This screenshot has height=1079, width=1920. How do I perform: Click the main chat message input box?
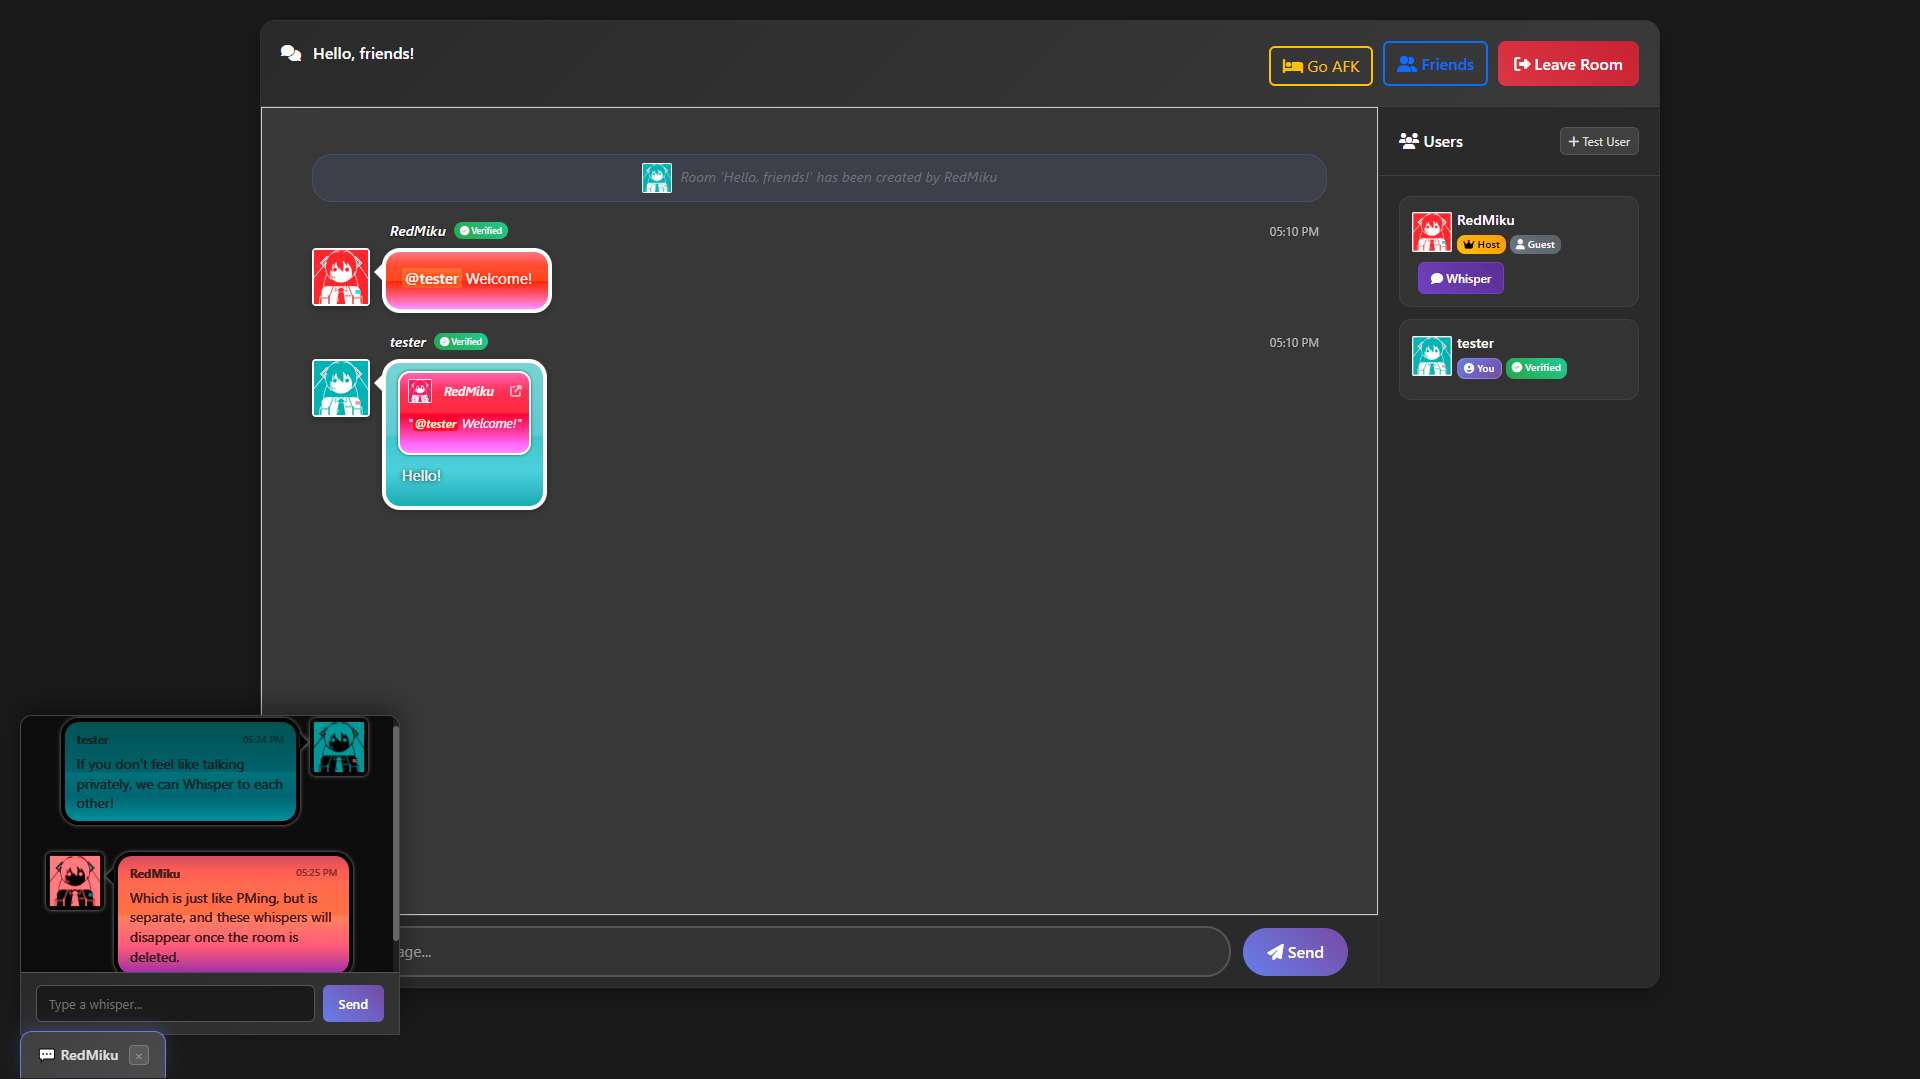[x=810, y=952]
